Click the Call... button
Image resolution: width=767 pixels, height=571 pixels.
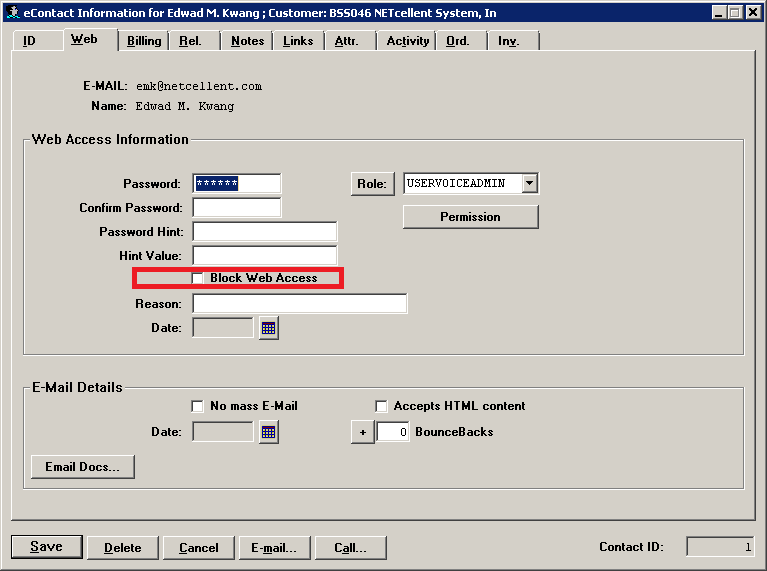(x=350, y=548)
